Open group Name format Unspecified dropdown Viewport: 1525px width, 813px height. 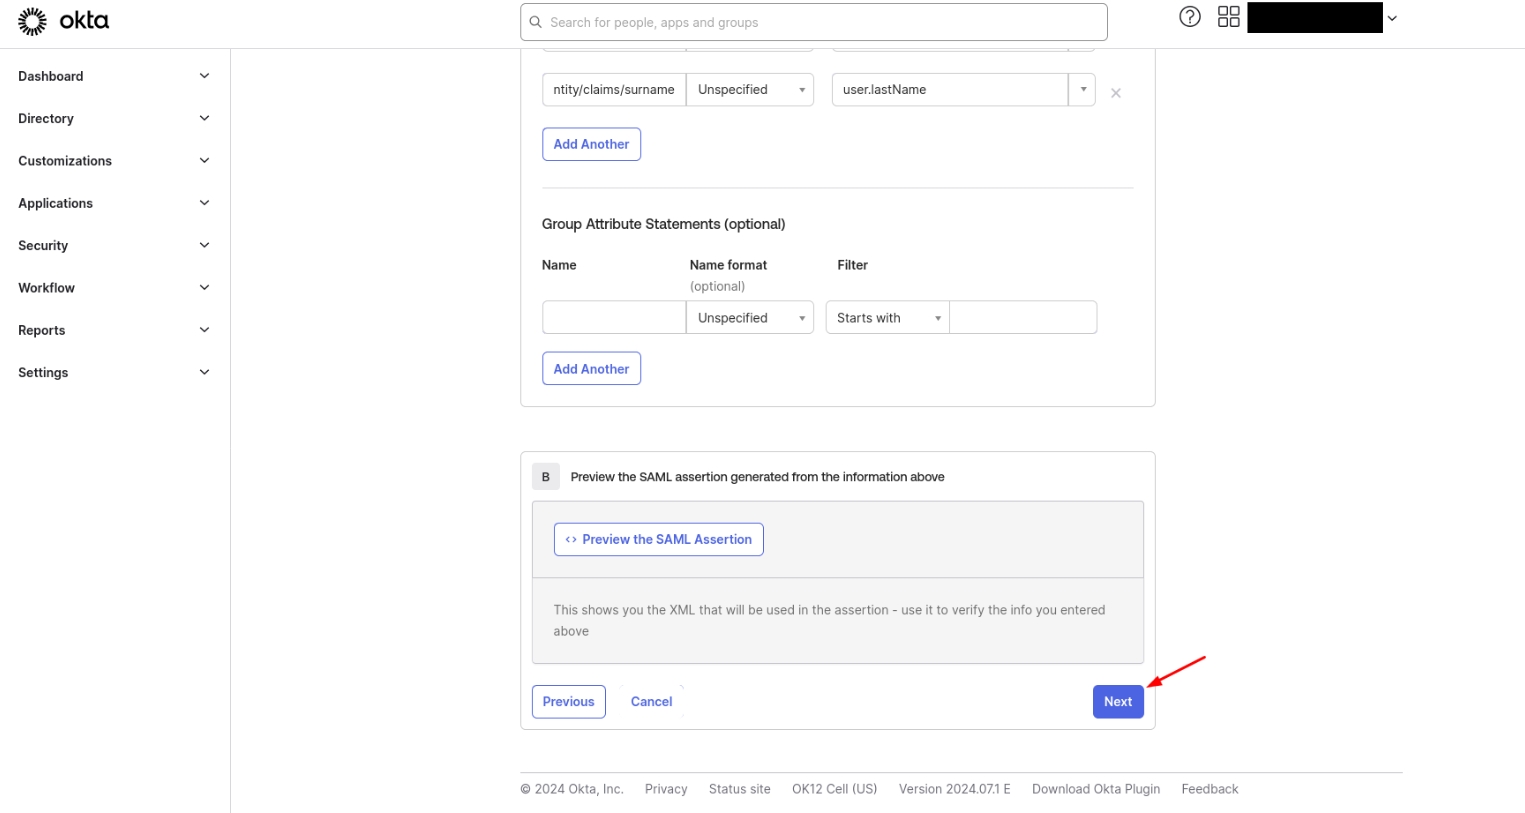(750, 318)
